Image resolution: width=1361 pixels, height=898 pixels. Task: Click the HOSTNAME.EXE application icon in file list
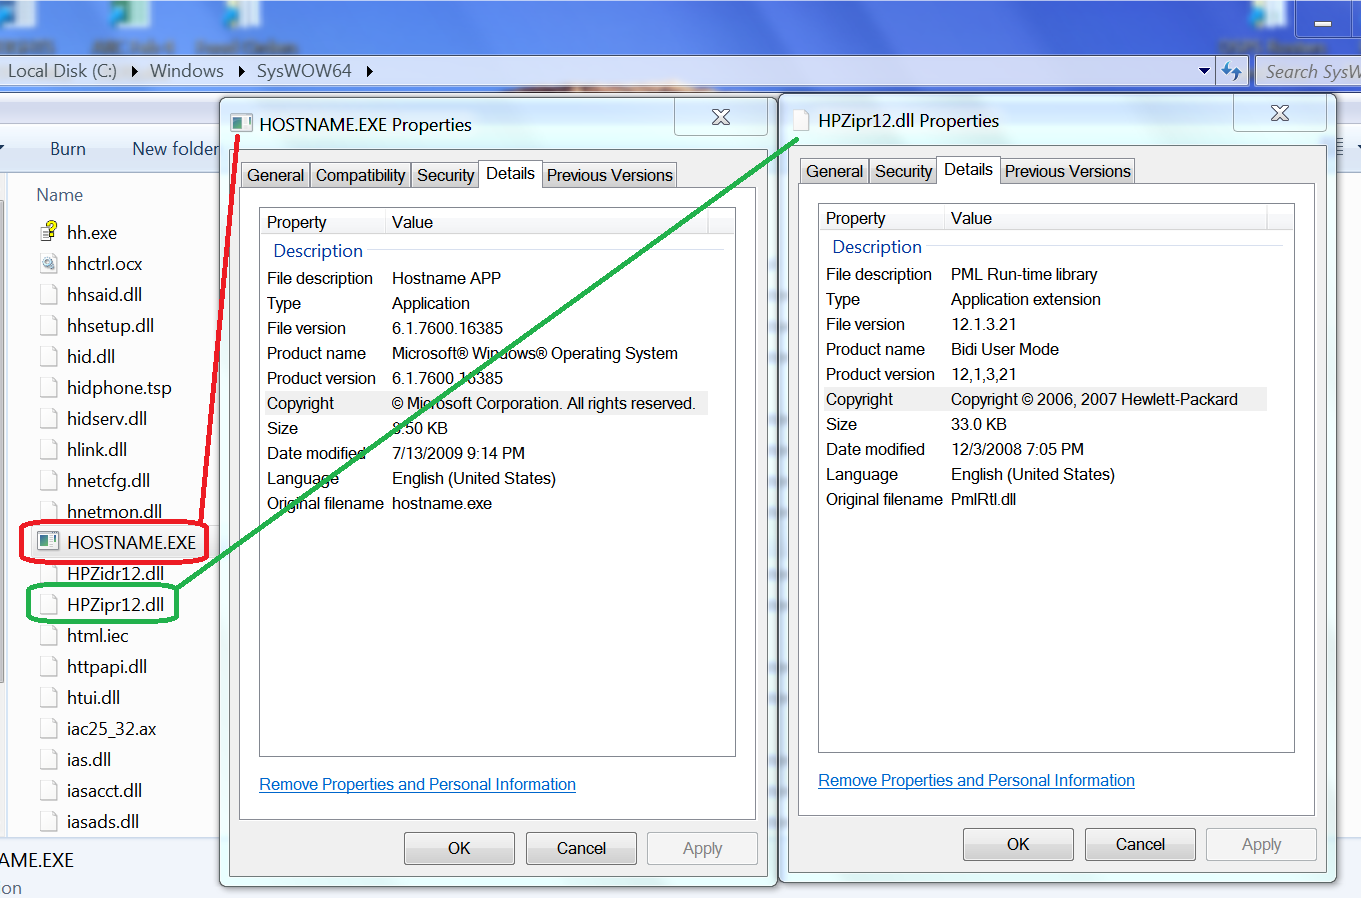(x=49, y=542)
